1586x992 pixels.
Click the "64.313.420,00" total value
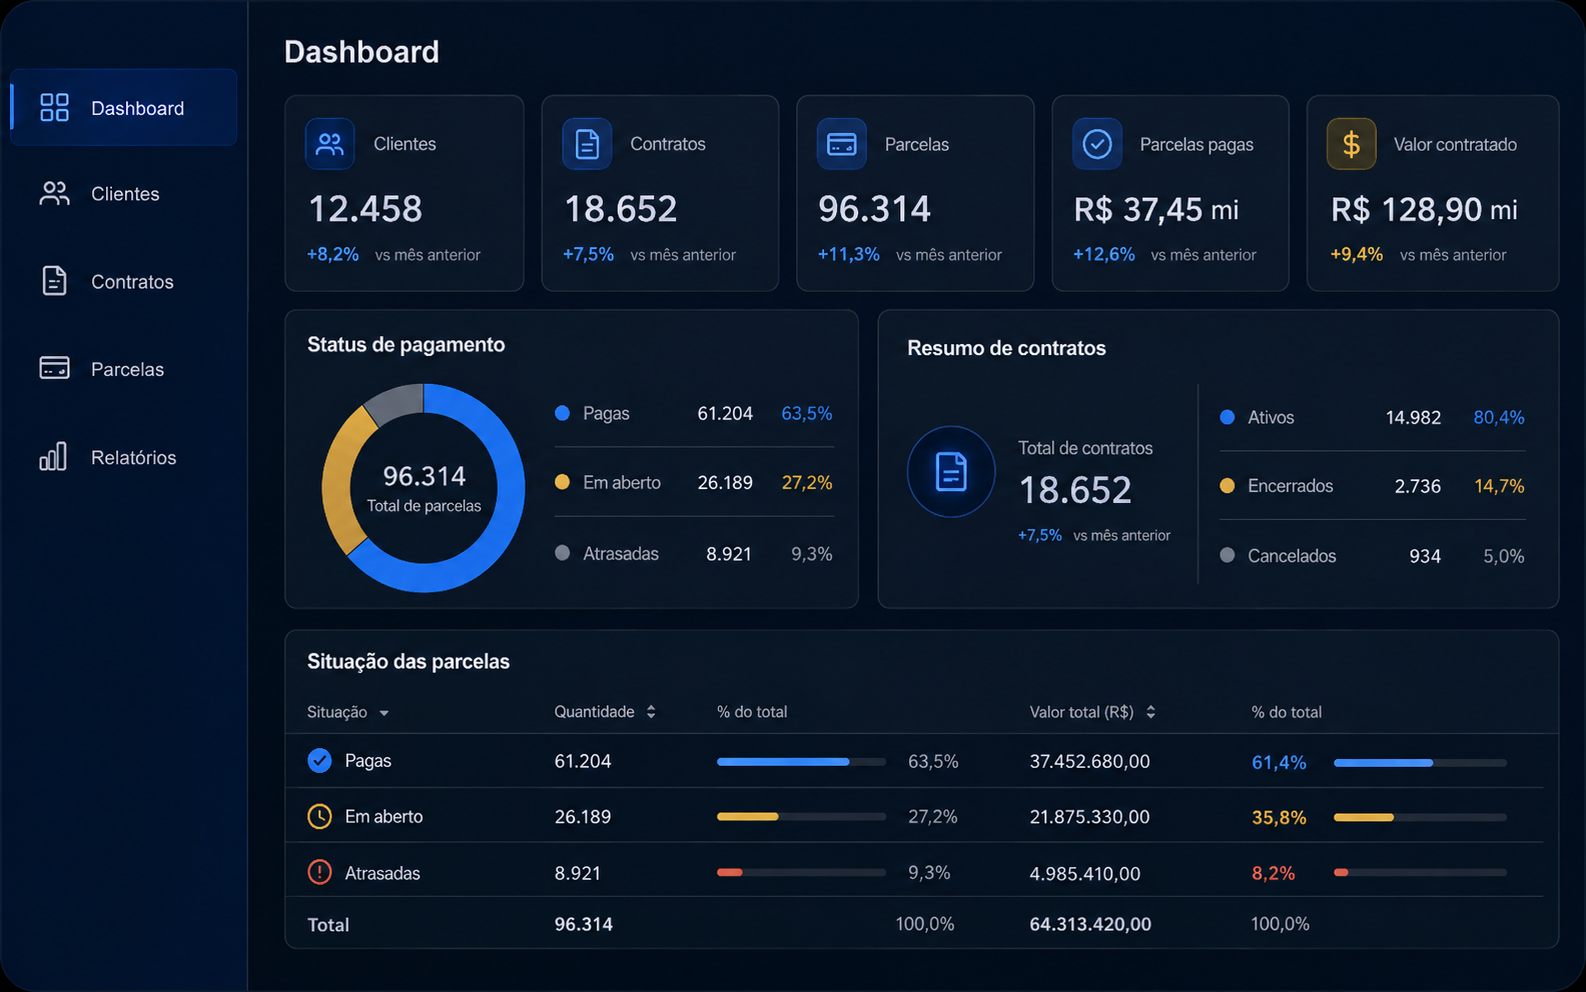tap(1091, 924)
